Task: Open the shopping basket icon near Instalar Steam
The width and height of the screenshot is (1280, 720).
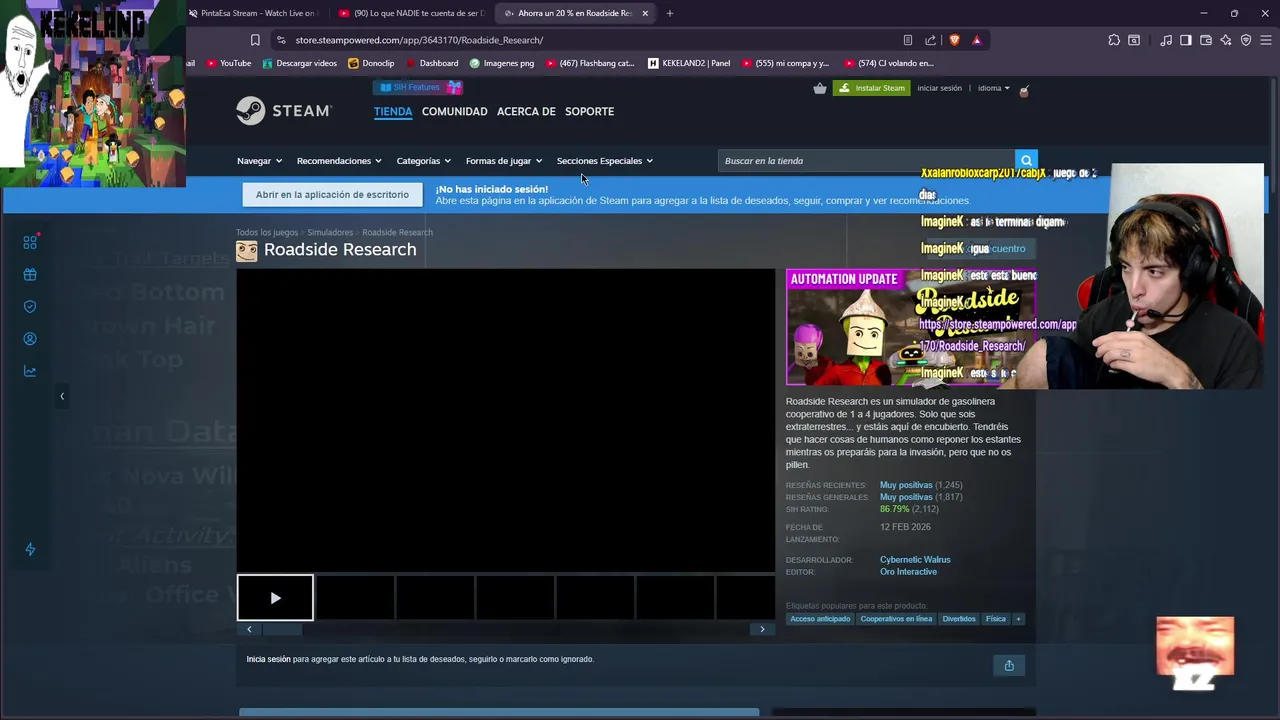Action: click(x=820, y=88)
